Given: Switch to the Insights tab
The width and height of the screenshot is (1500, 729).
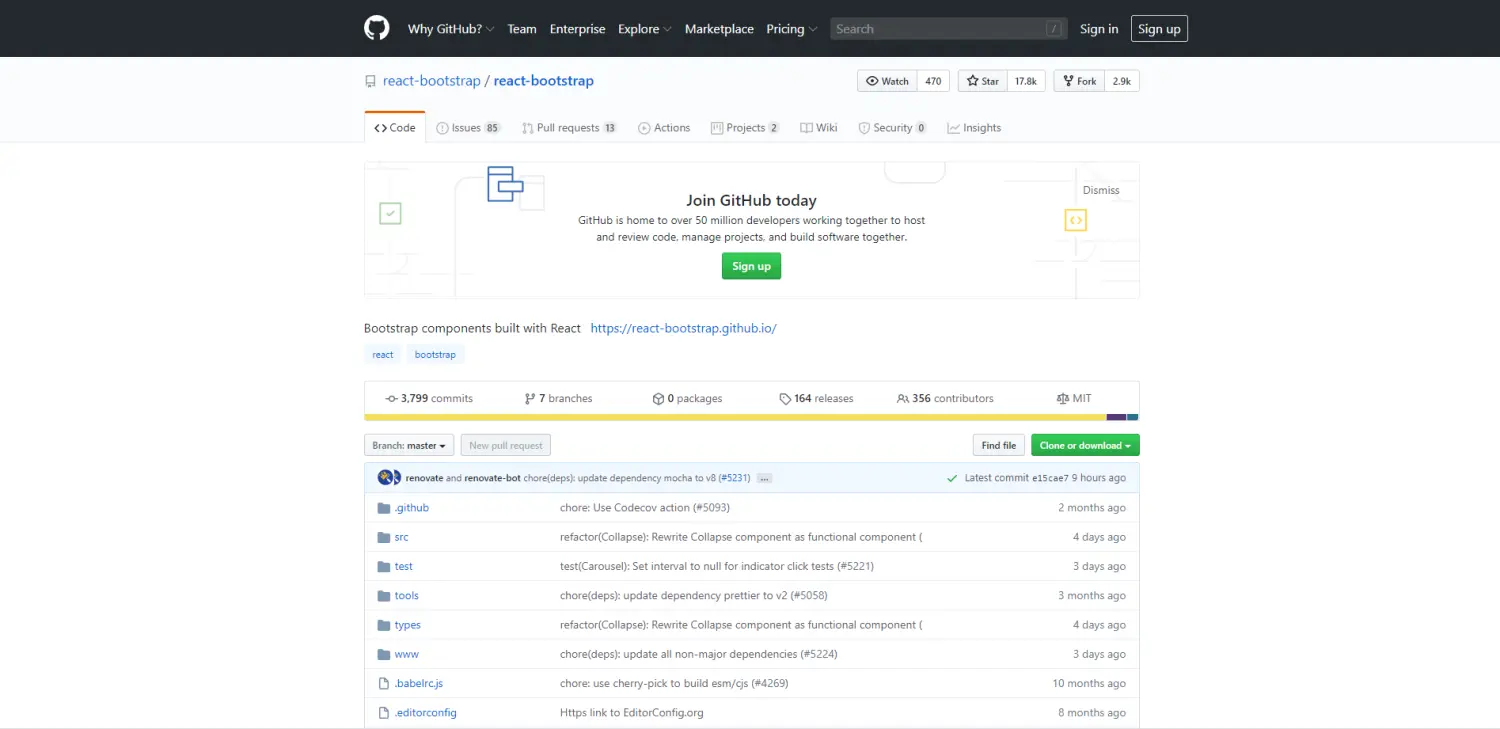Looking at the screenshot, I should 974,128.
